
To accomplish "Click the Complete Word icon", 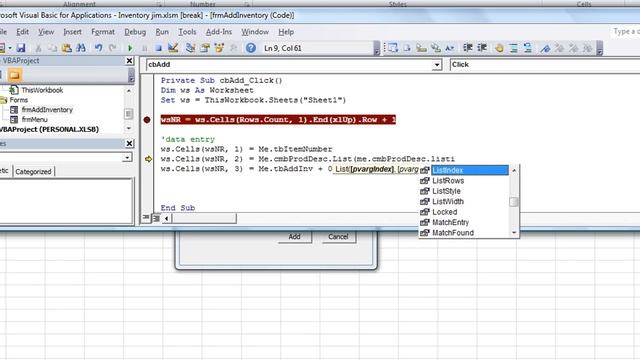I will (450, 48).
